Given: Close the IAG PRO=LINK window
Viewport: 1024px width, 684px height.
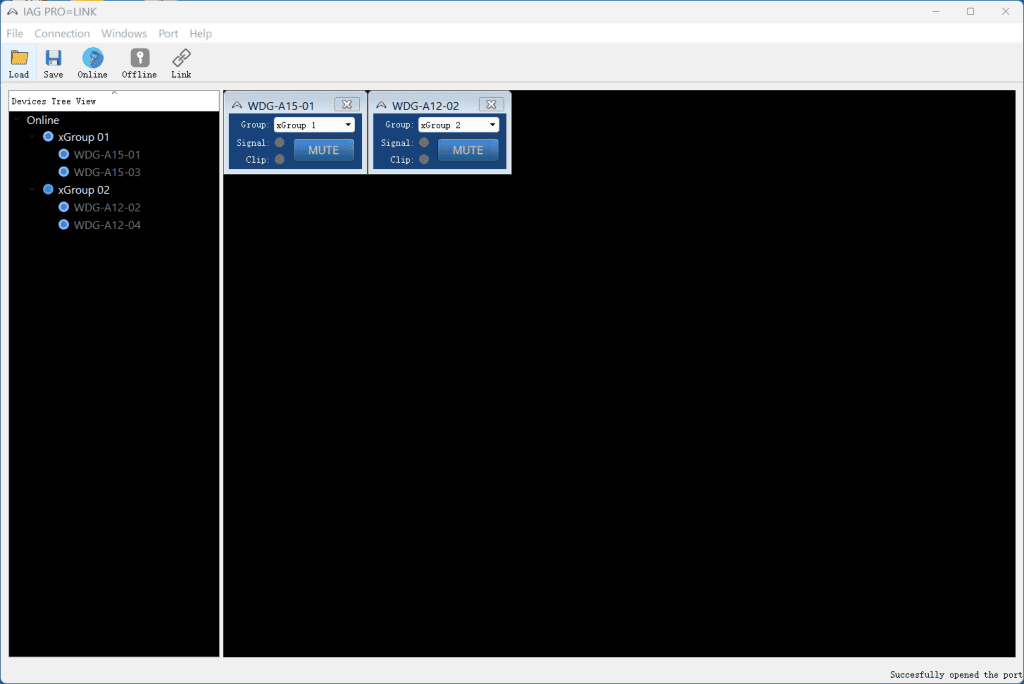Looking at the screenshot, I should [1006, 12].
